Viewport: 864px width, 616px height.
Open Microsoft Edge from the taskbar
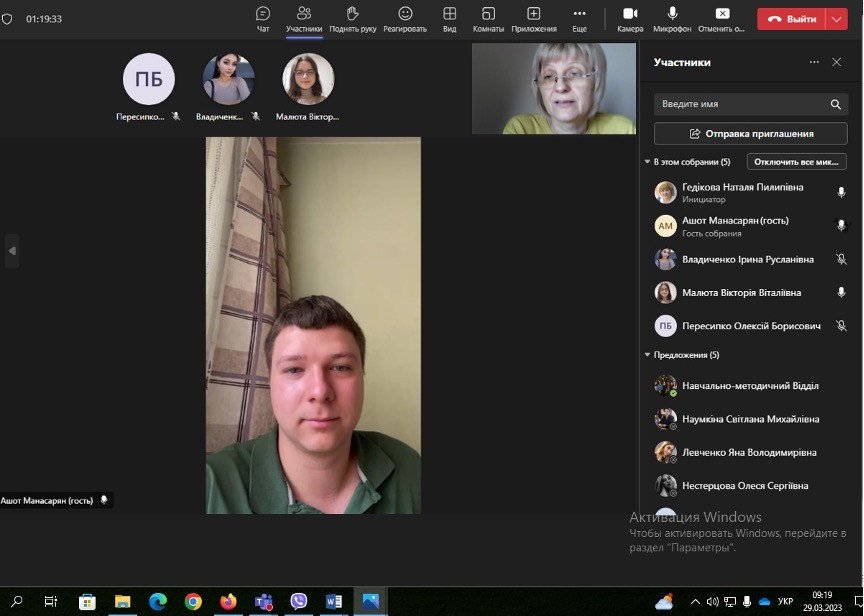[x=158, y=601]
